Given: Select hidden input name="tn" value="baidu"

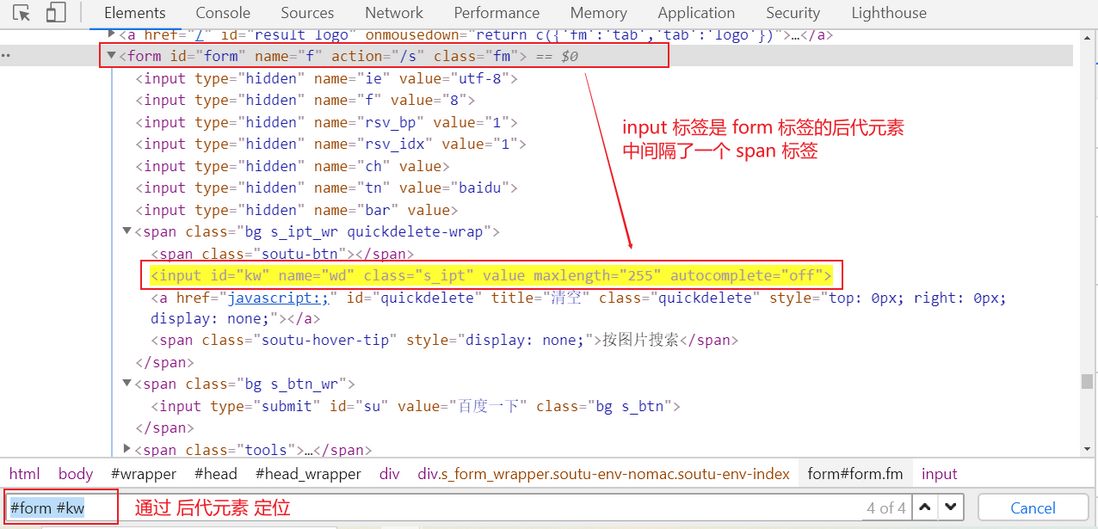Looking at the screenshot, I should tap(326, 188).
